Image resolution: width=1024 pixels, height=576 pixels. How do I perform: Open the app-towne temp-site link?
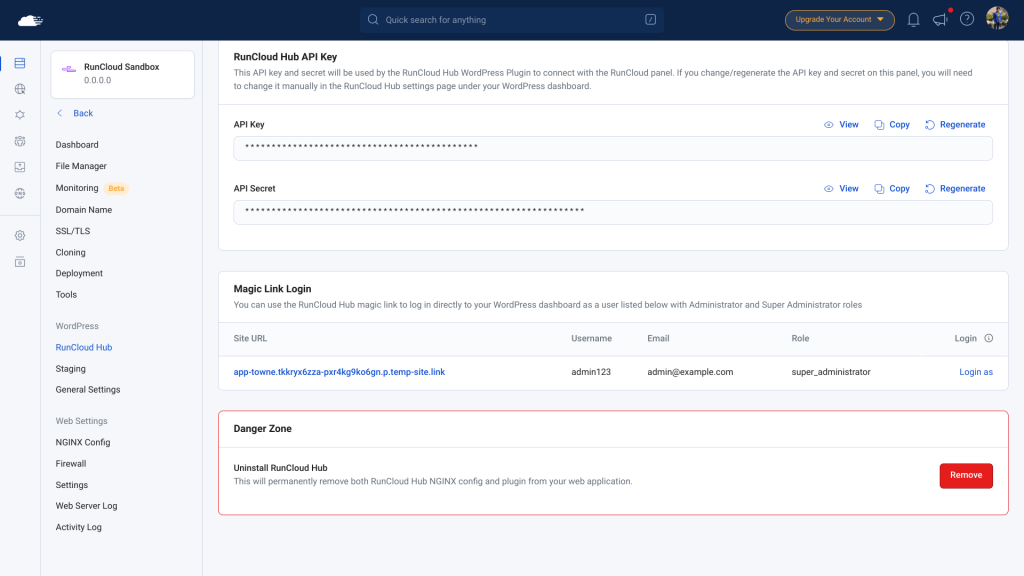[339, 372]
